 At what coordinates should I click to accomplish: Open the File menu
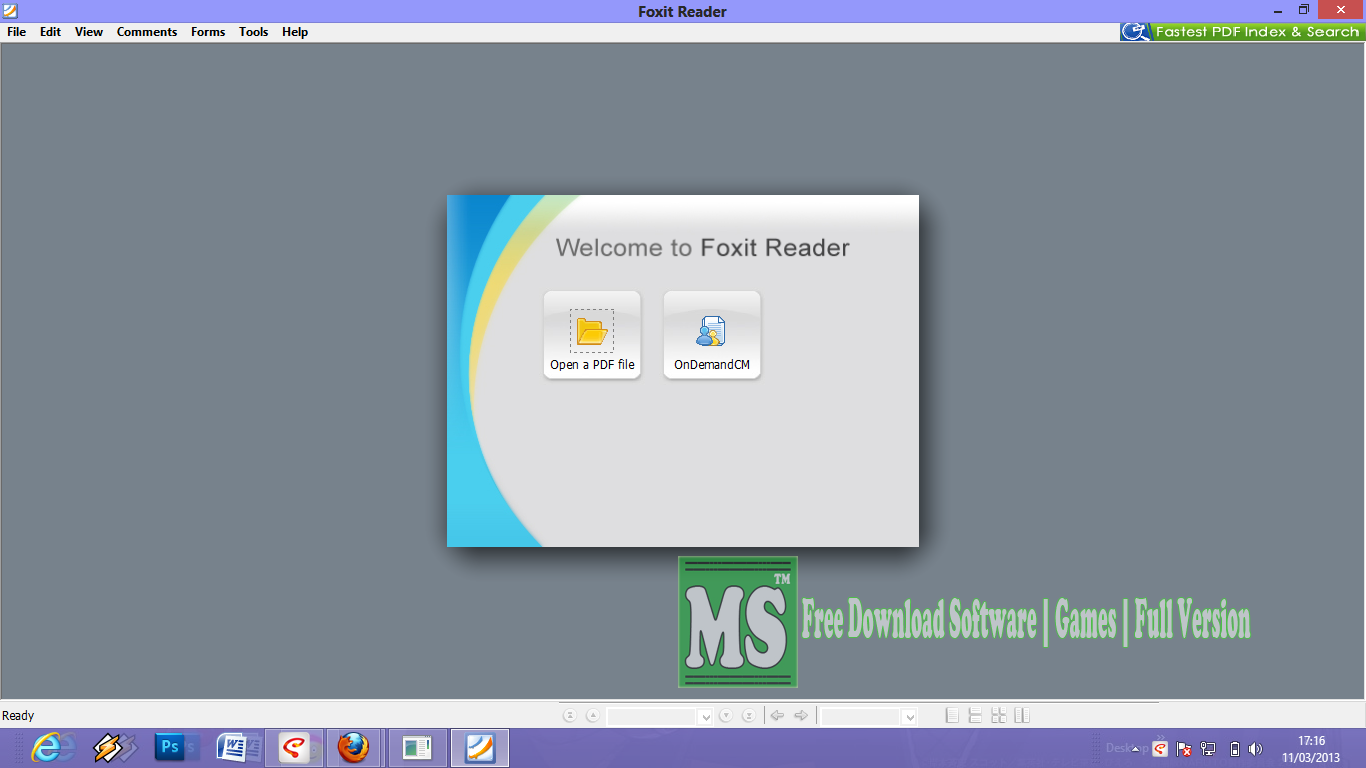tap(16, 32)
